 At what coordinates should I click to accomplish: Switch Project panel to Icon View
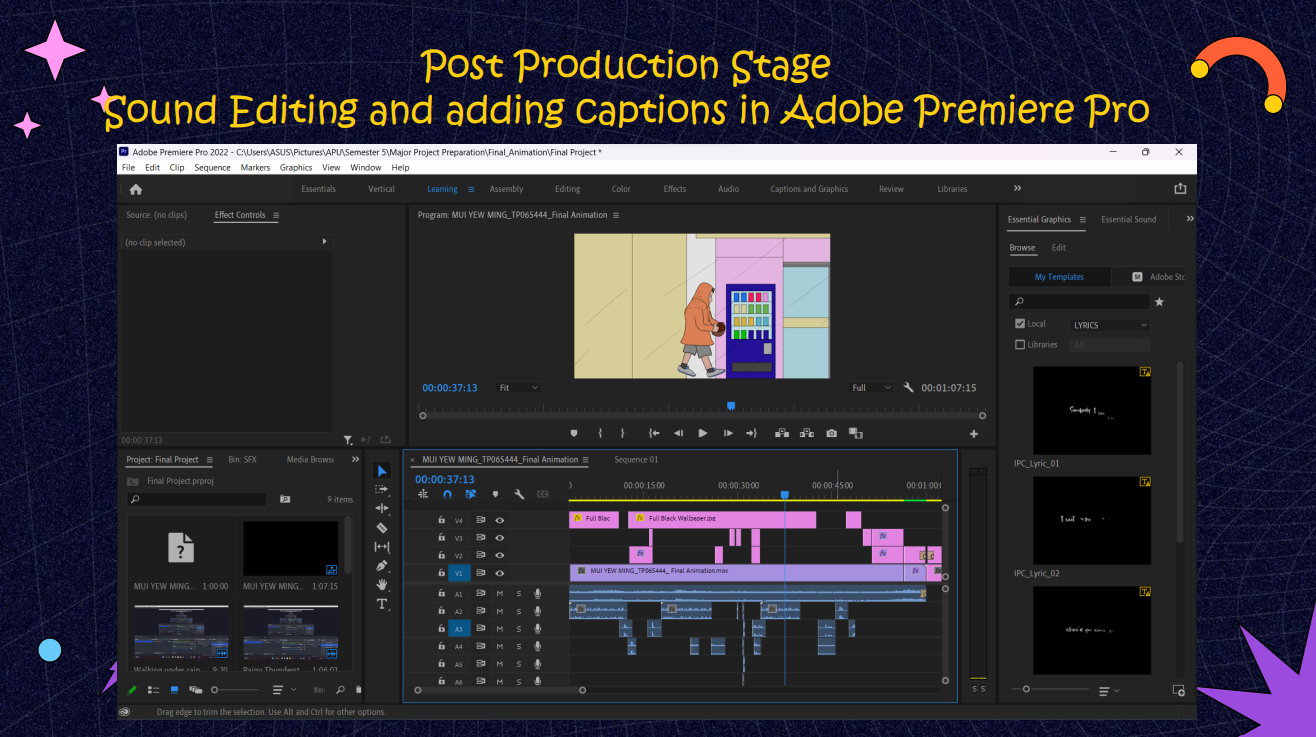(x=174, y=690)
